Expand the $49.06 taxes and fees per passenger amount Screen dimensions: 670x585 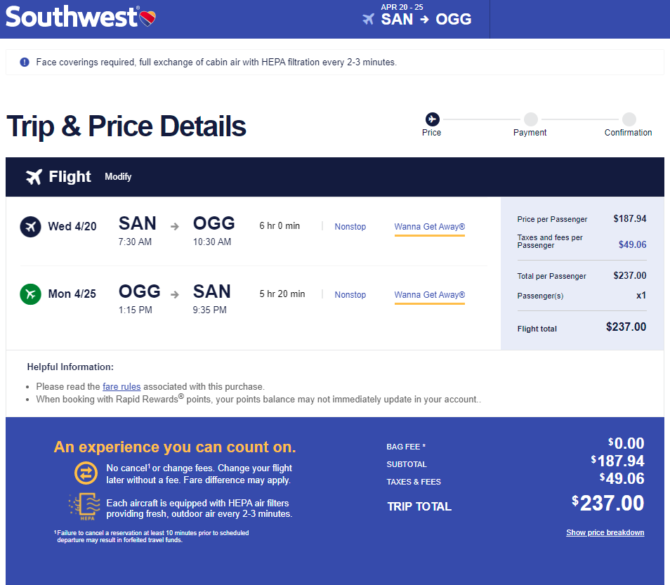pyautogui.click(x=632, y=245)
